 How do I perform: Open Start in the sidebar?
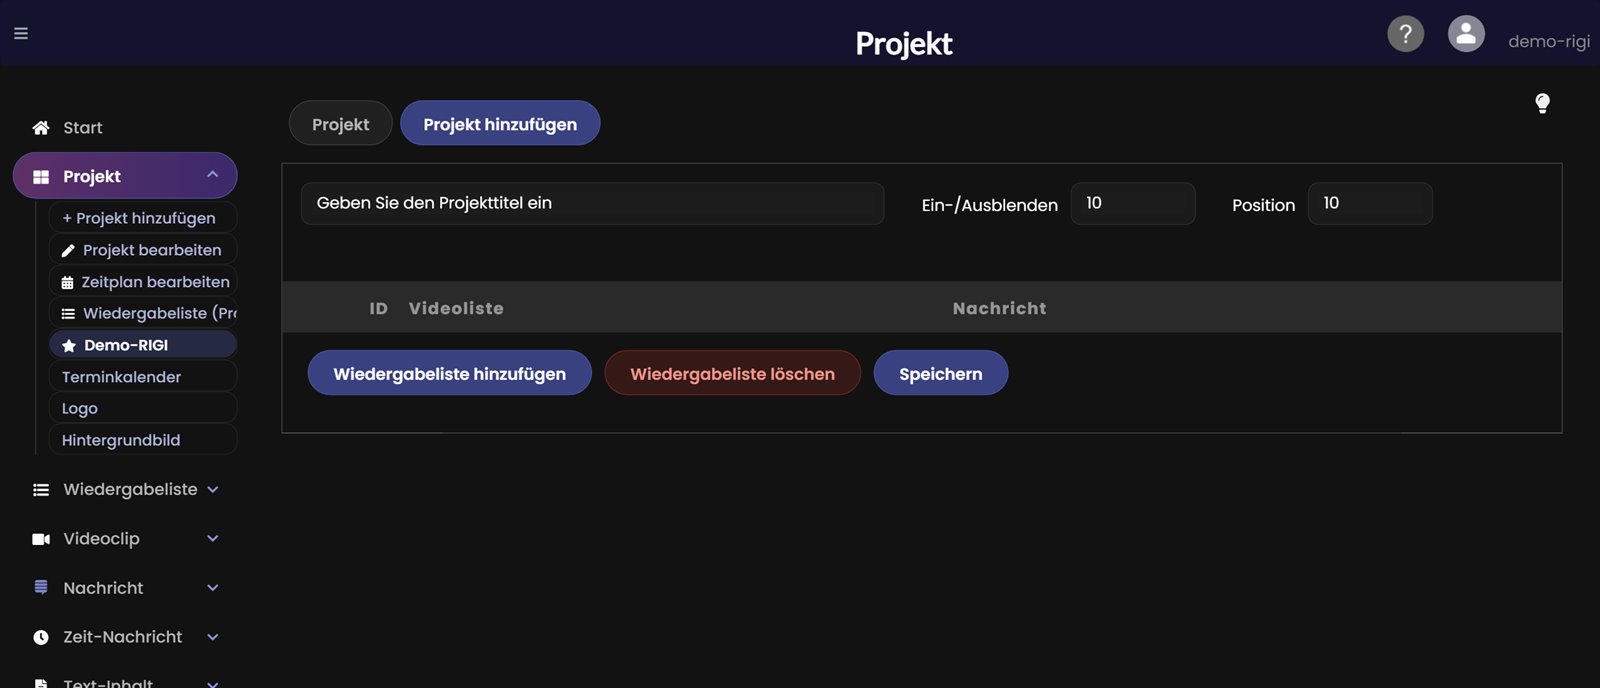[83, 128]
